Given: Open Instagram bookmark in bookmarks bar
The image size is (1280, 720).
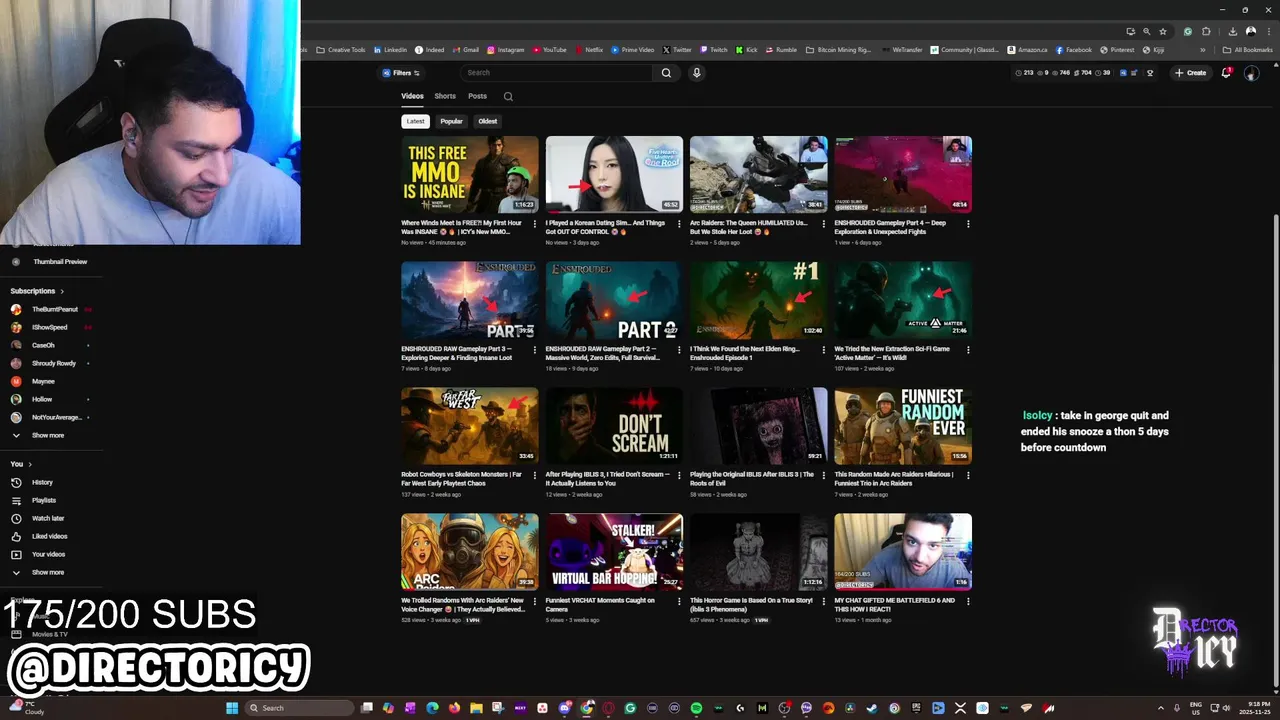Looking at the screenshot, I should pyautogui.click(x=505, y=50).
